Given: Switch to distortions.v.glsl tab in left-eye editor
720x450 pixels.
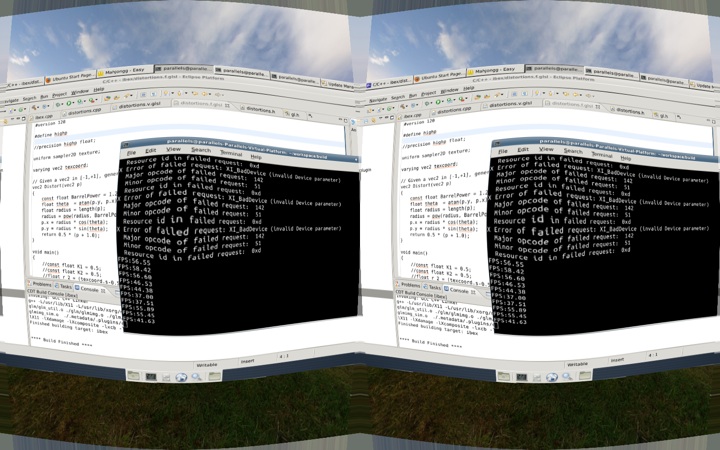Looking at the screenshot, I should click(139, 105).
